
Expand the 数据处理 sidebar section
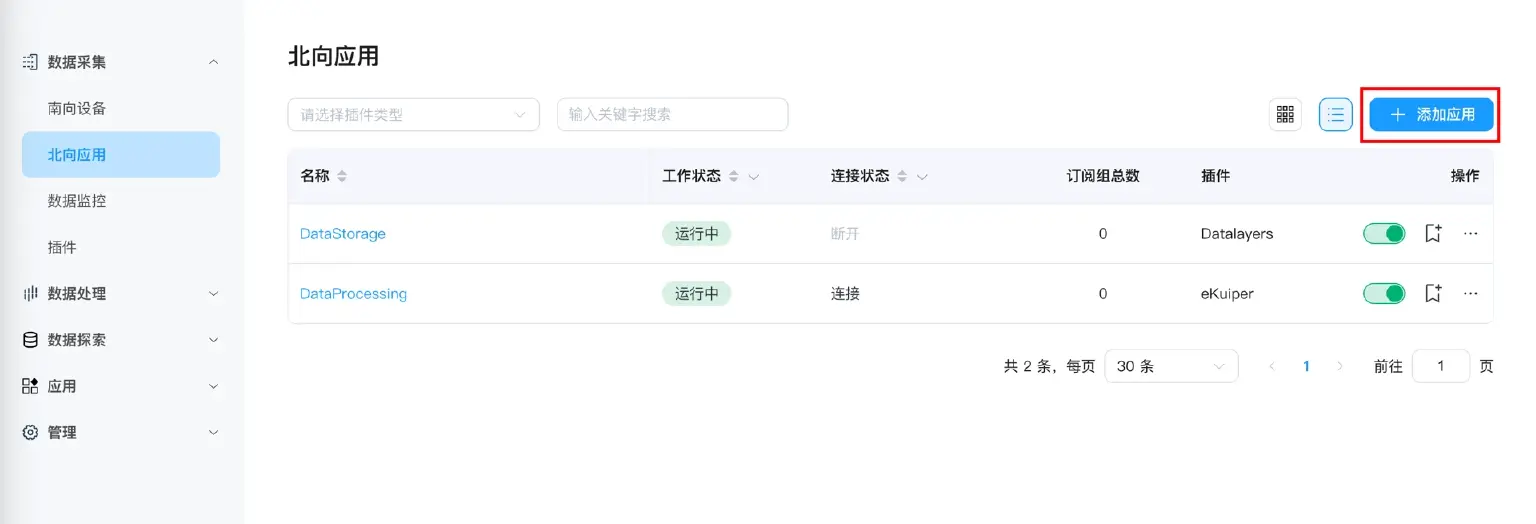coord(120,294)
